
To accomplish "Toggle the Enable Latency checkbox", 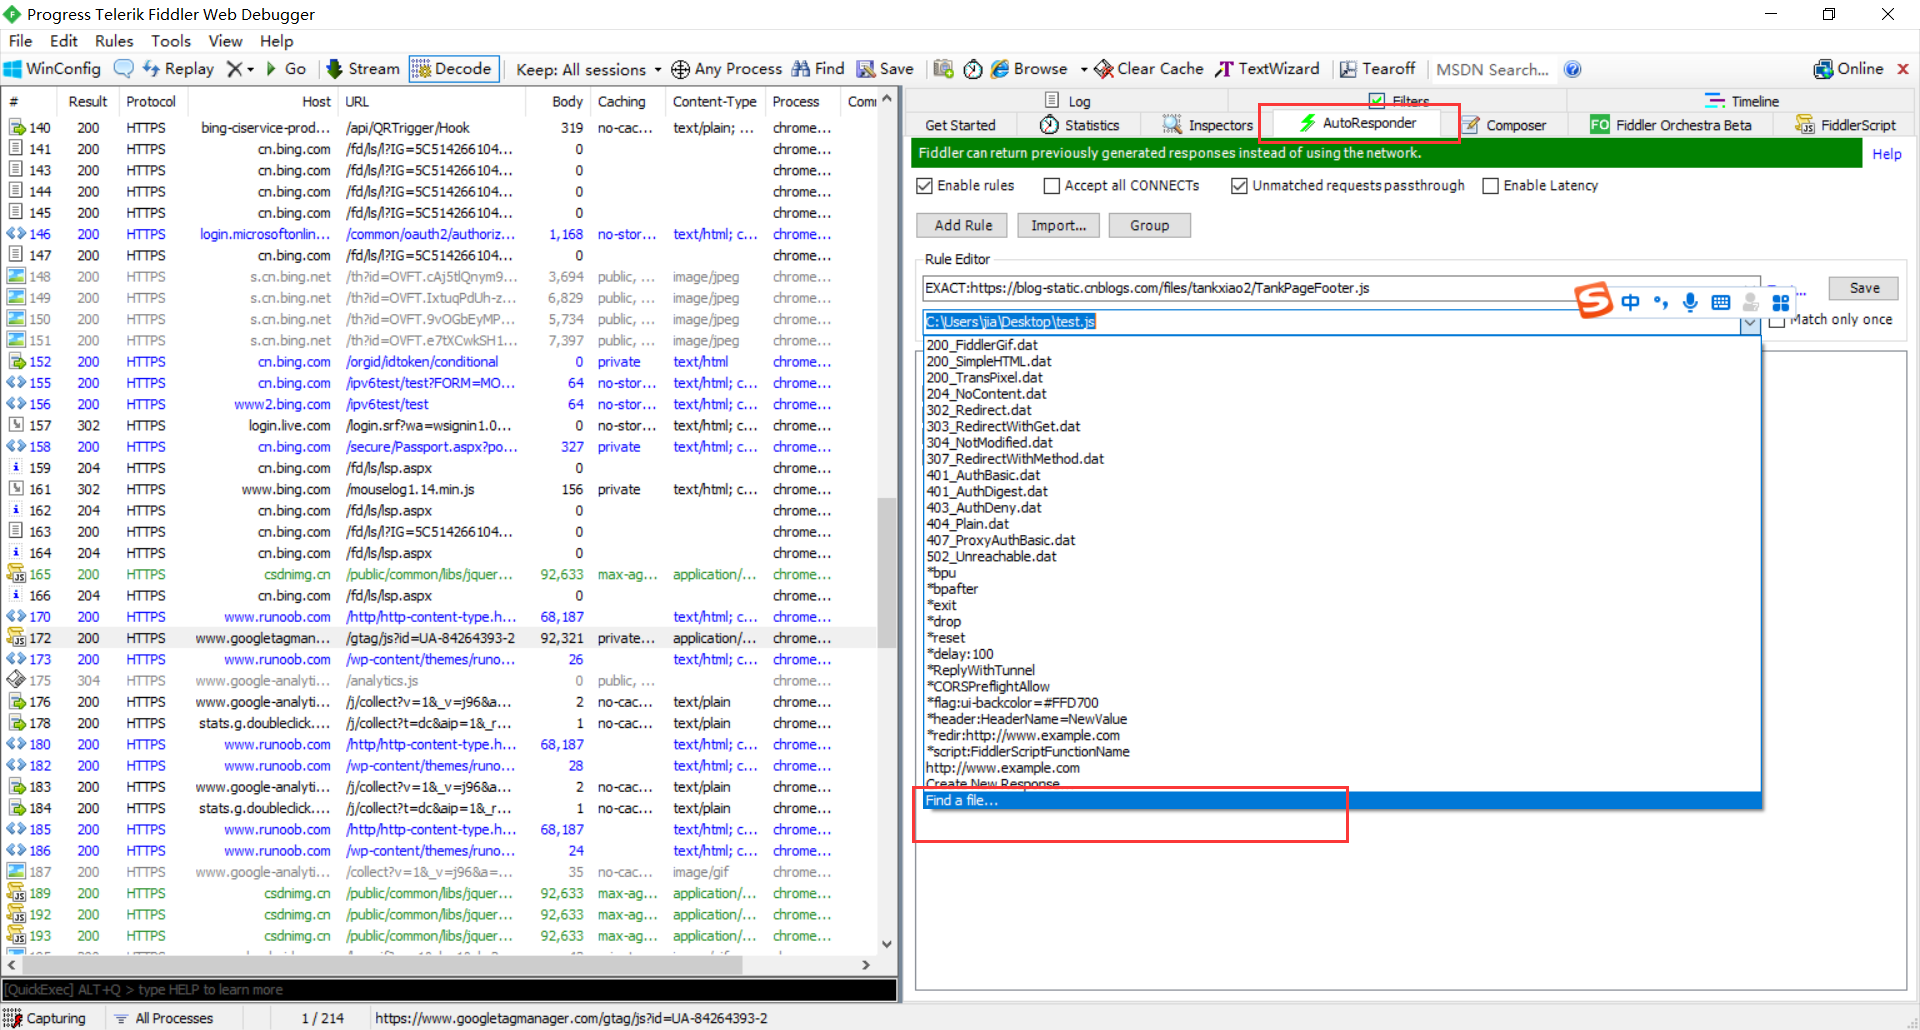I will [1490, 186].
